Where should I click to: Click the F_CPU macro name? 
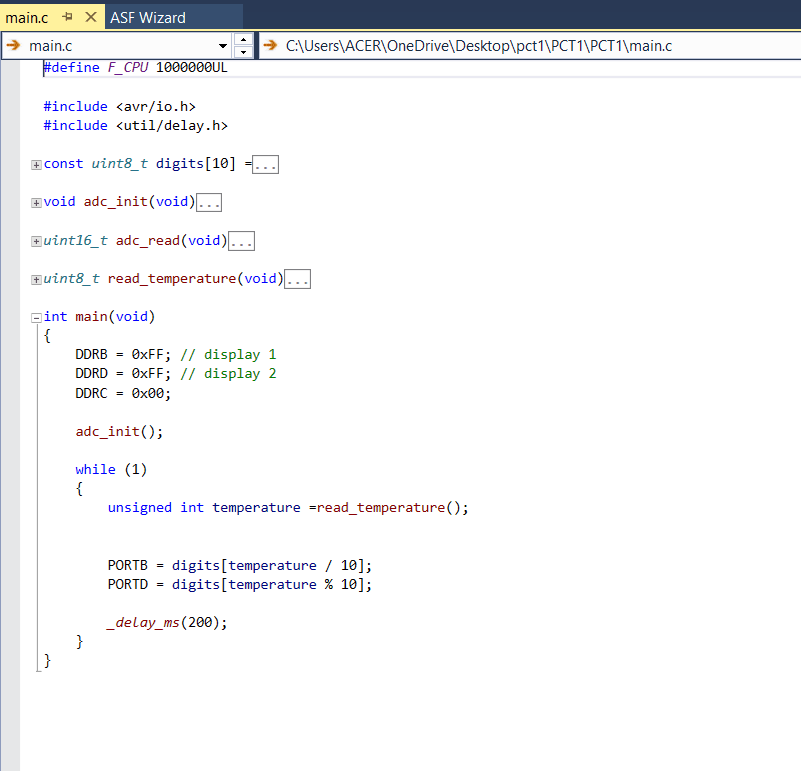(x=128, y=67)
